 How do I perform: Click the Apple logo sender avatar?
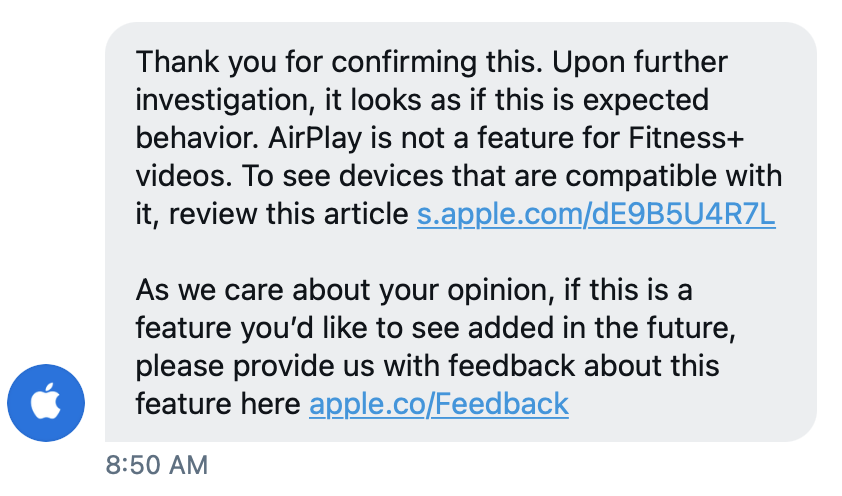46,403
